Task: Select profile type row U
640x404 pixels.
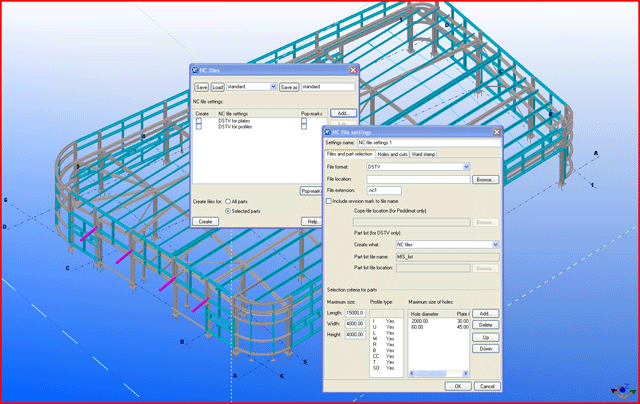Action: point(386,327)
